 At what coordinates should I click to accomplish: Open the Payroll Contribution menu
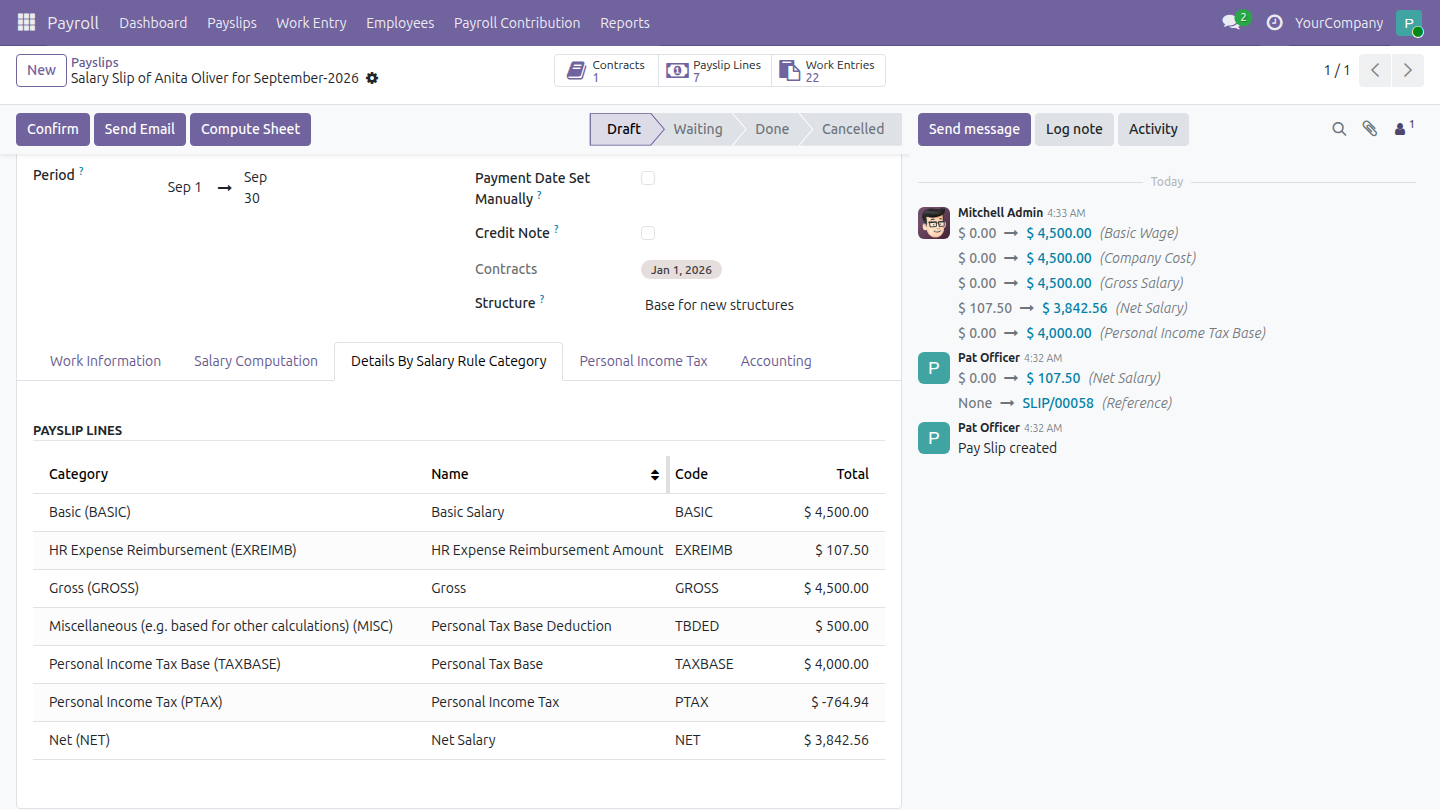click(x=517, y=22)
